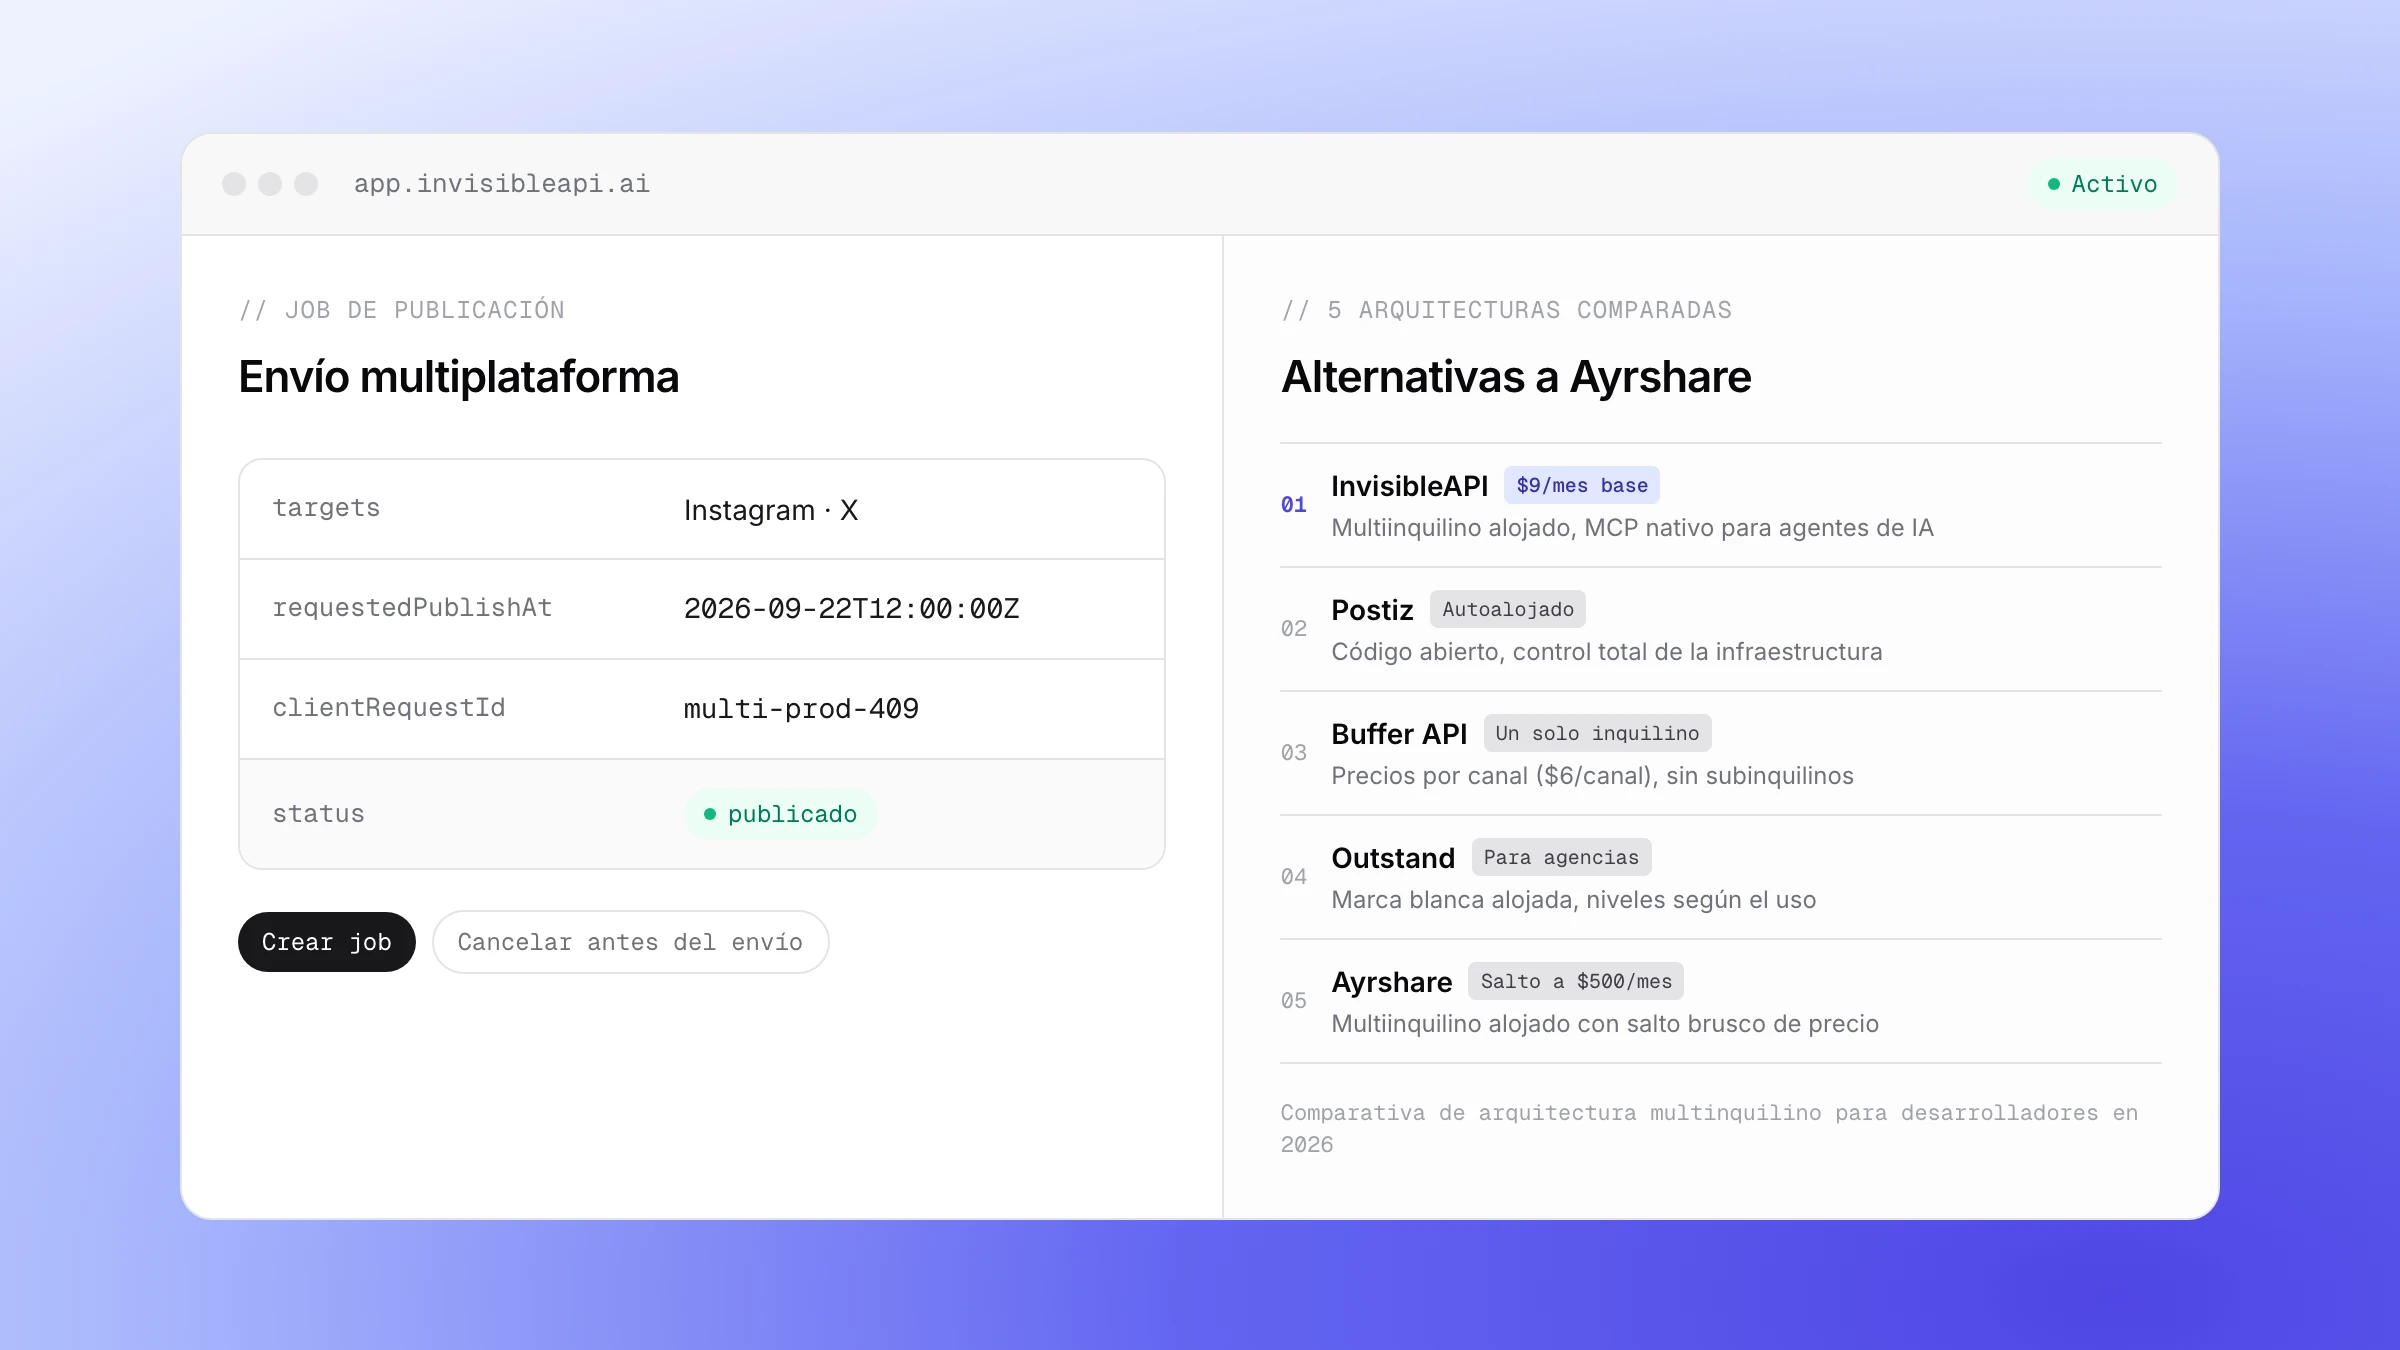Click the 04 rank number
This screenshot has width=2400, height=1350.
pyautogui.click(x=1293, y=877)
